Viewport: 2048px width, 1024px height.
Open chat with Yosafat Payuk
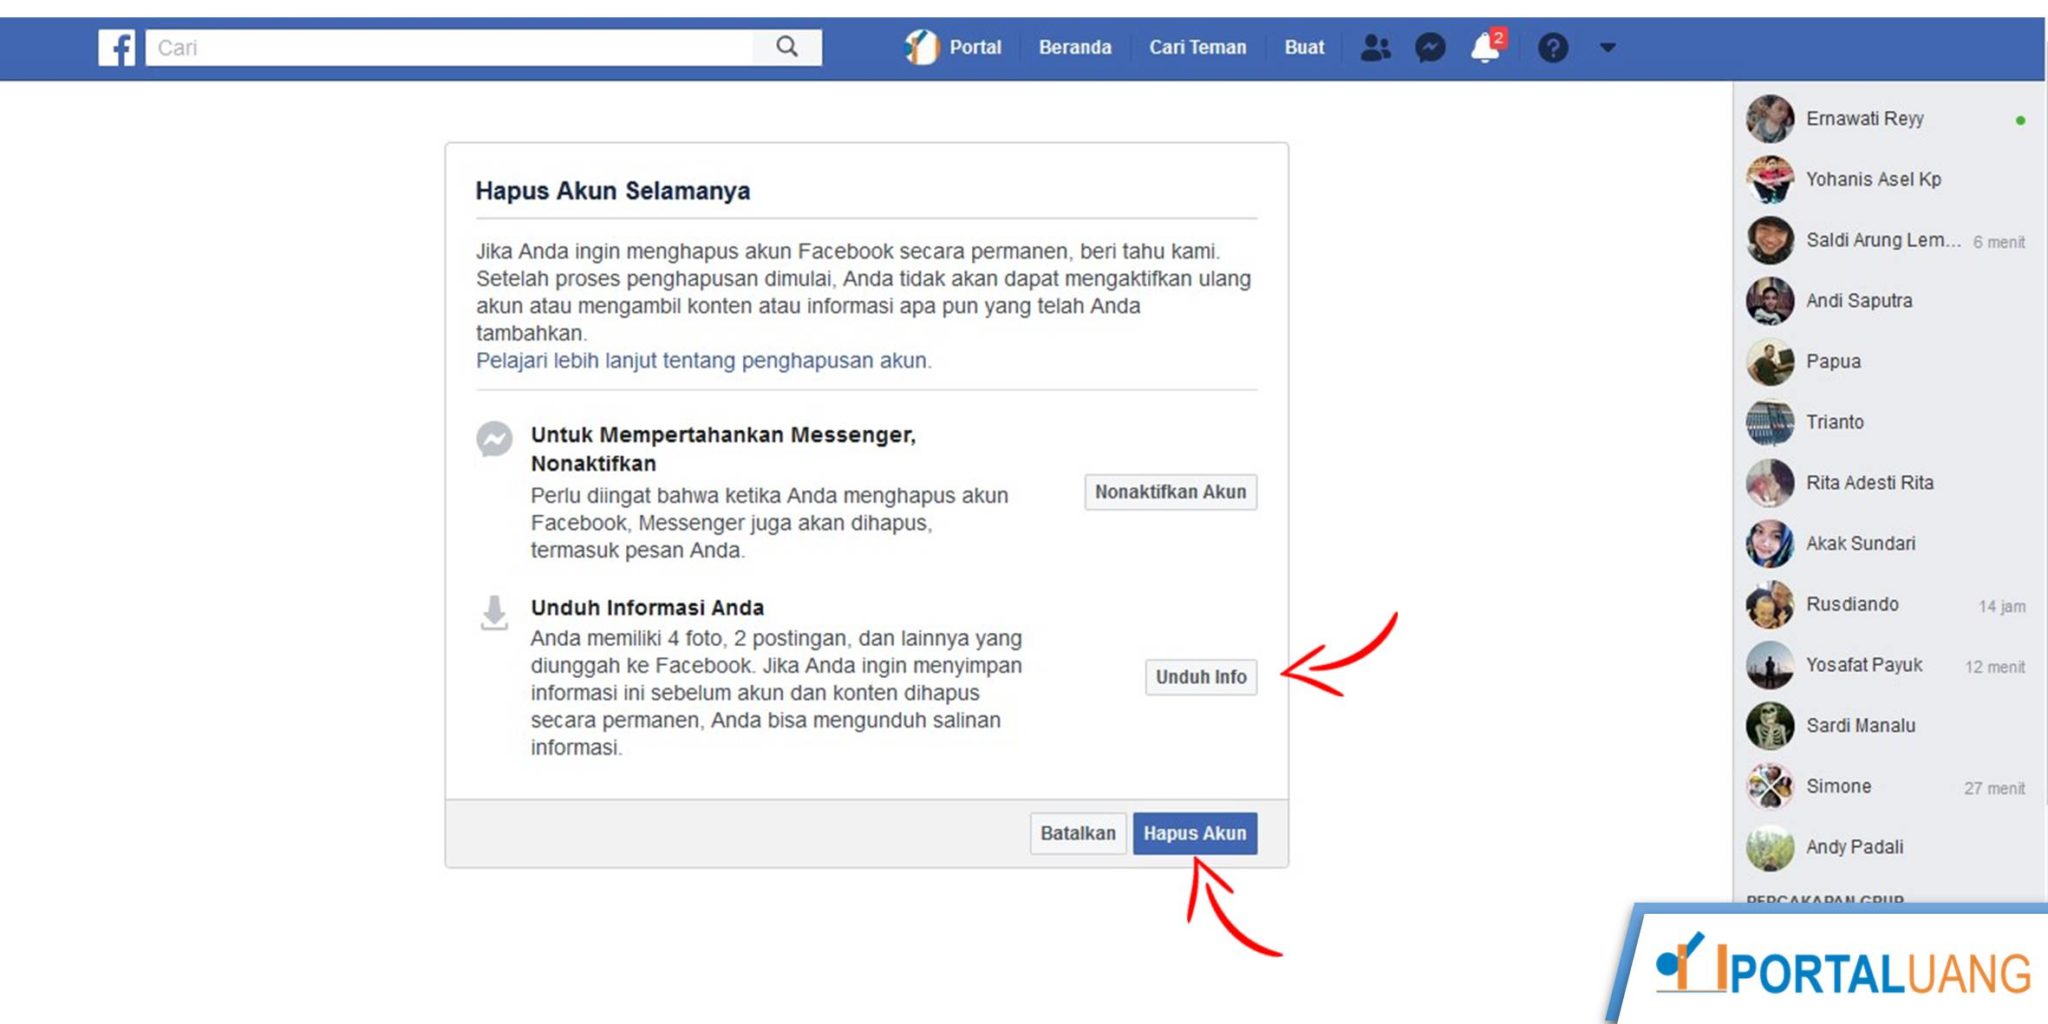(1889, 665)
